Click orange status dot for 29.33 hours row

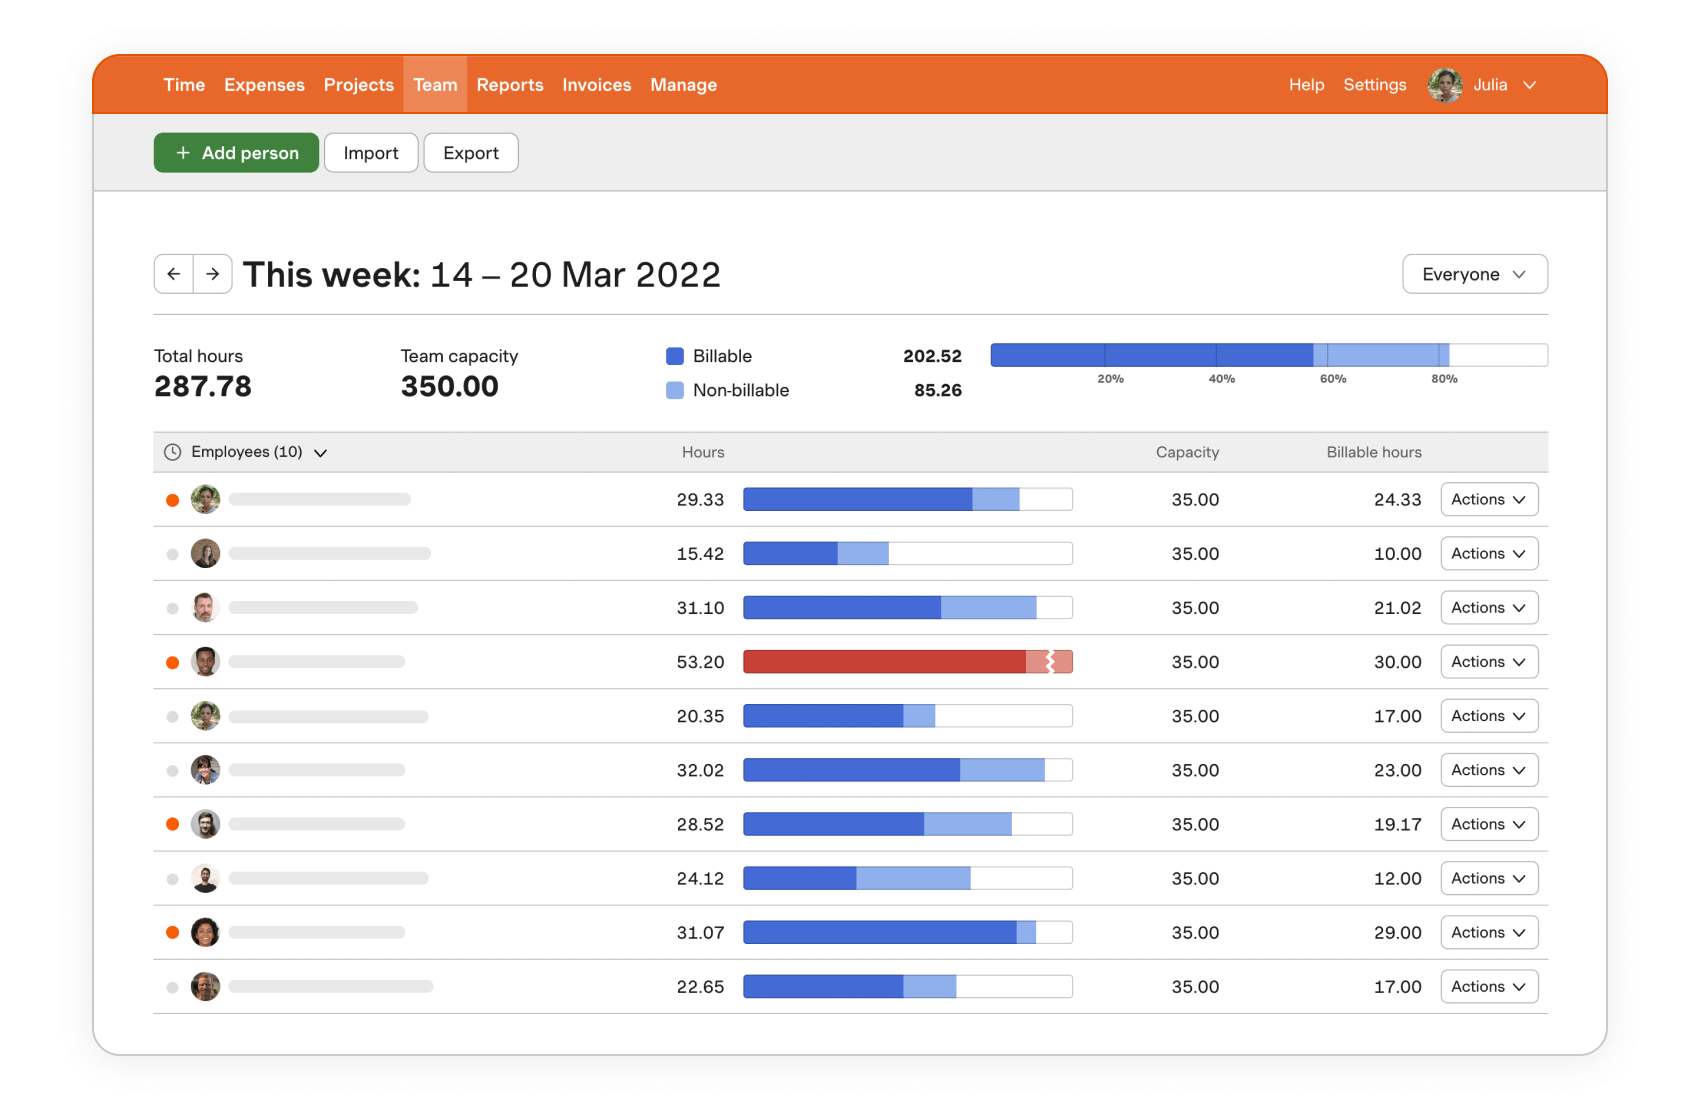pyautogui.click(x=172, y=500)
